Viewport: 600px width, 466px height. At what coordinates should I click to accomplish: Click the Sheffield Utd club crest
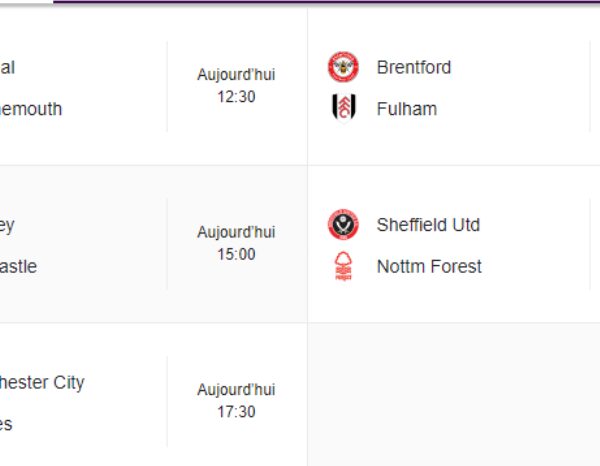[343, 225]
